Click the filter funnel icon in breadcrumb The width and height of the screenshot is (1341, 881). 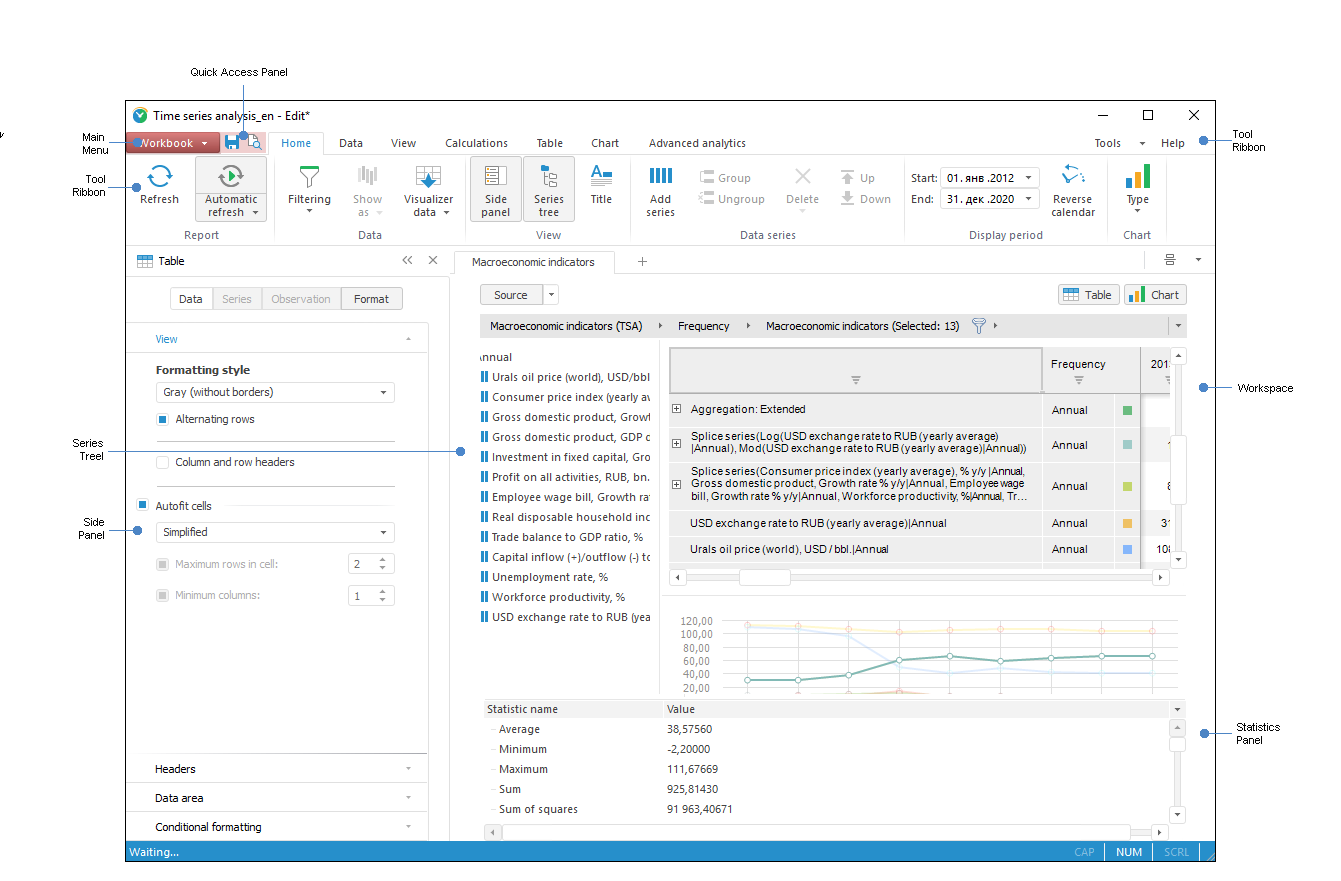tap(979, 326)
